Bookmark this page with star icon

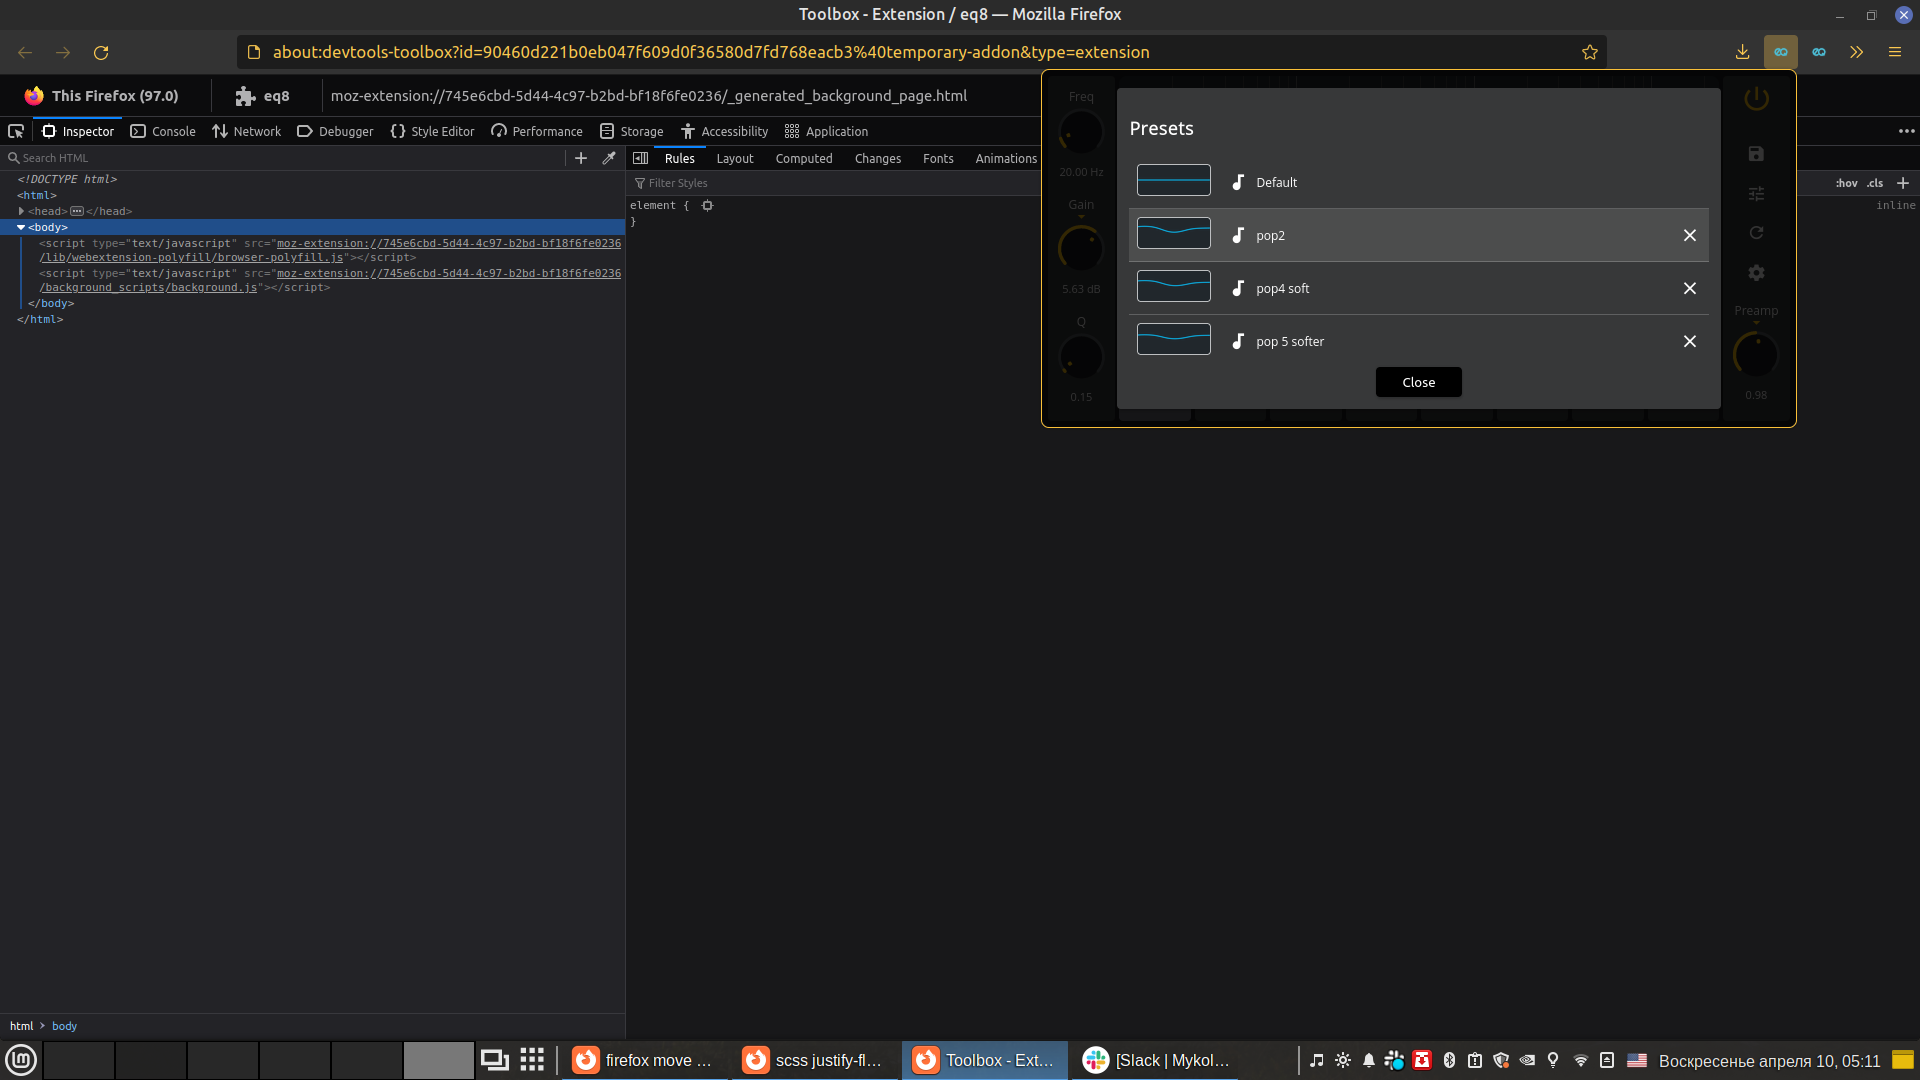[x=1590, y=52]
